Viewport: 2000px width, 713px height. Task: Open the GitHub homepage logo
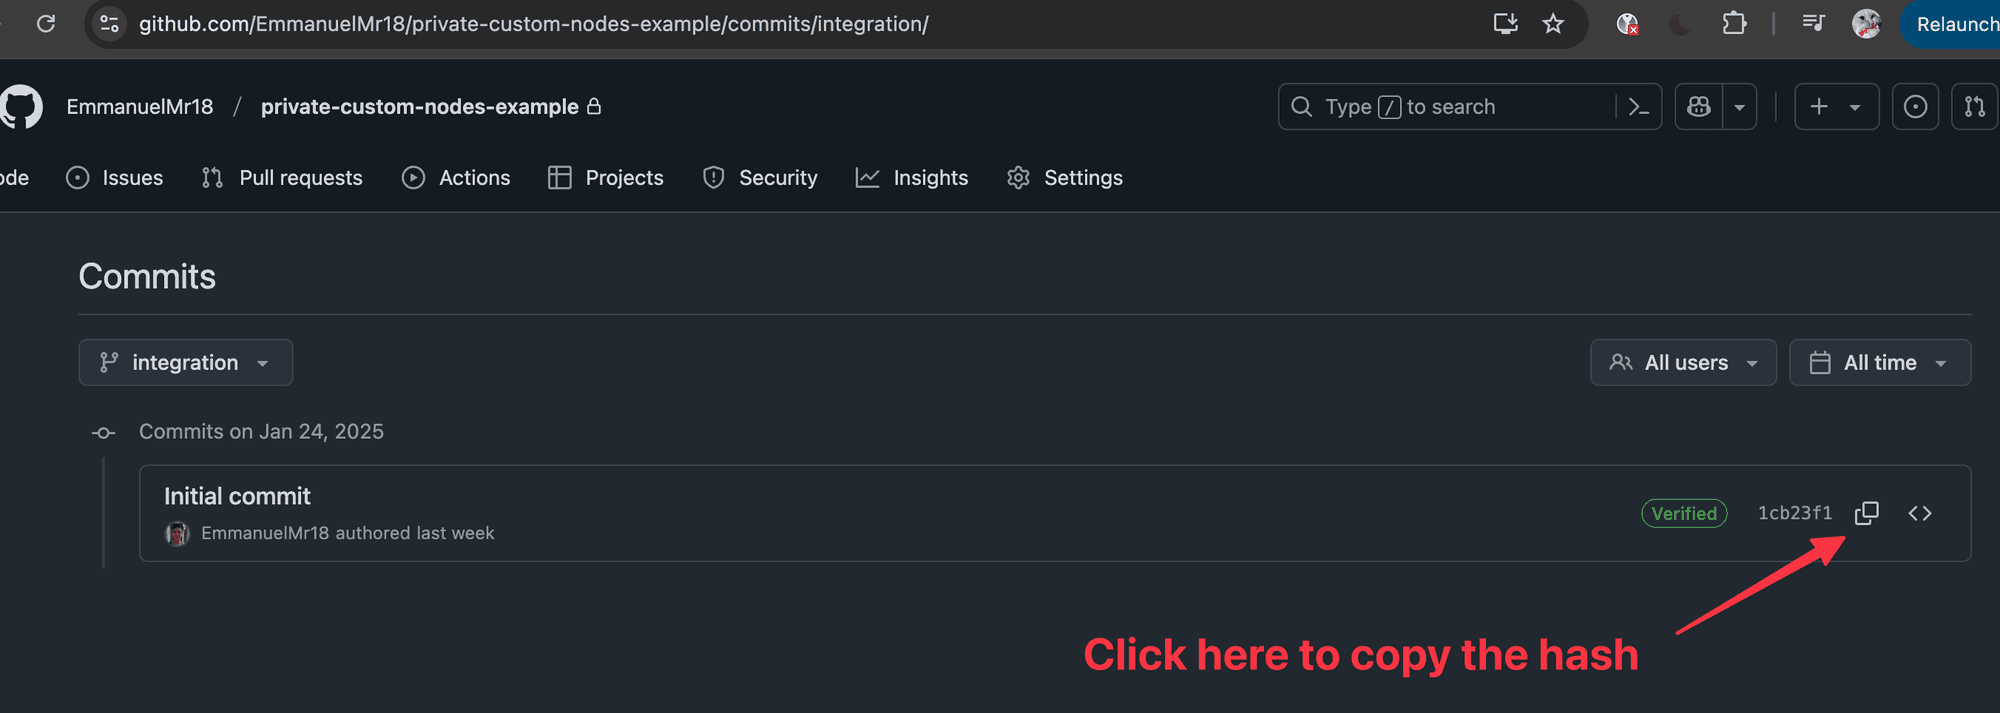click(20, 106)
